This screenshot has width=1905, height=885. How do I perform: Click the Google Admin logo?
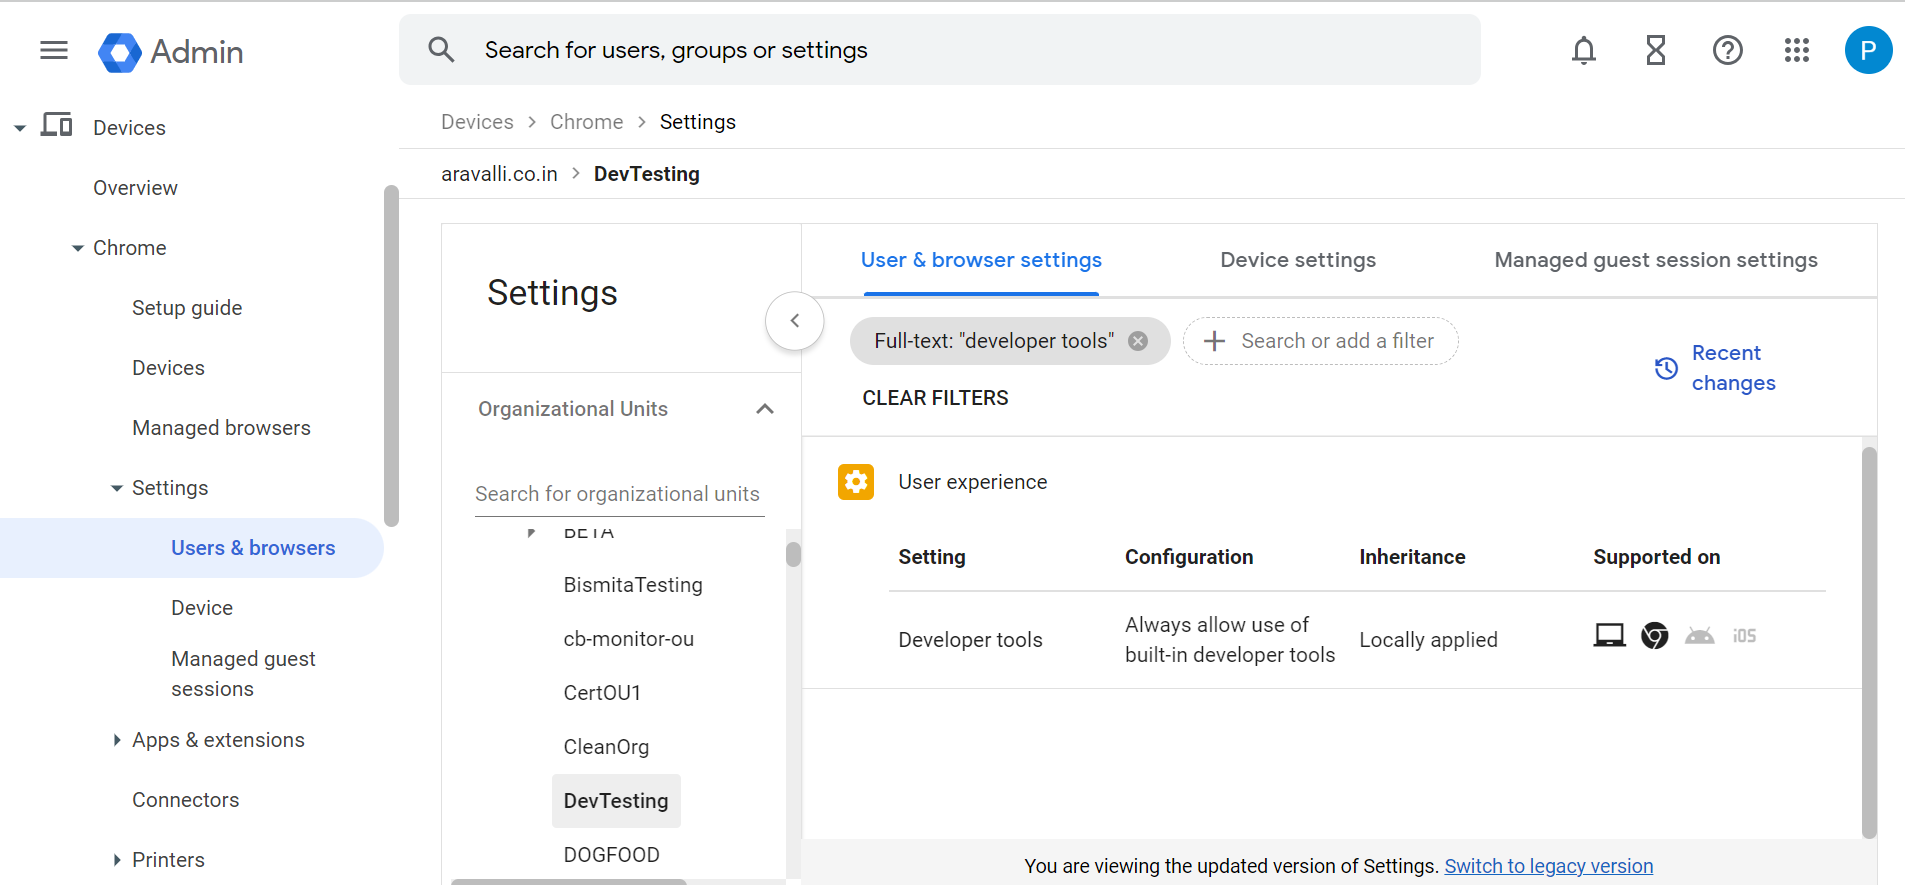171,52
